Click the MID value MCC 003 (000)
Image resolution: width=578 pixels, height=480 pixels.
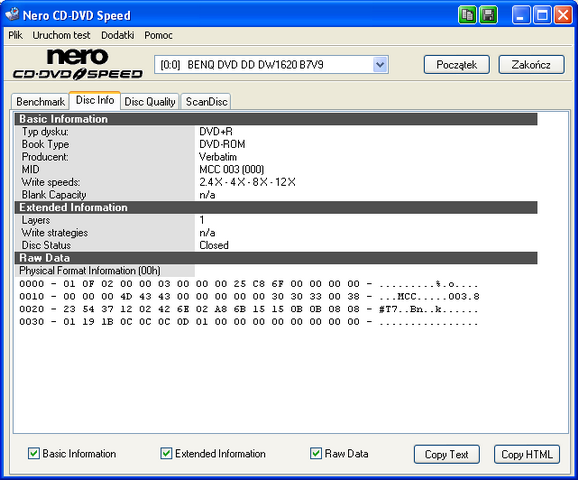[x=232, y=169]
